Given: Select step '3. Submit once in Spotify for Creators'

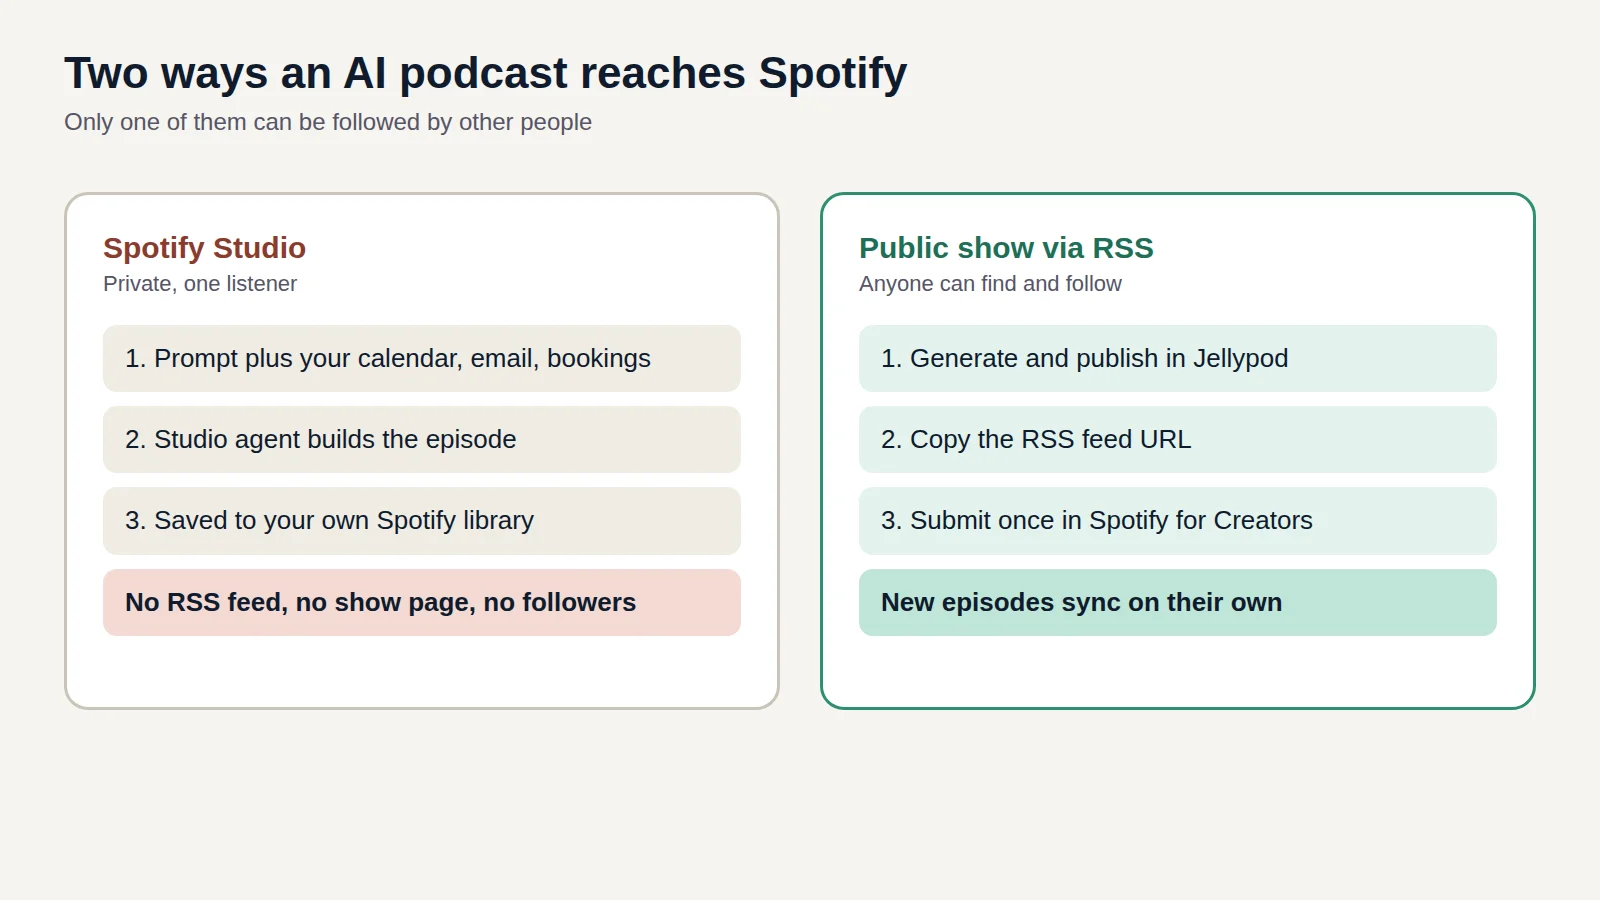Looking at the screenshot, I should pyautogui.click(x=1178, y=520).
